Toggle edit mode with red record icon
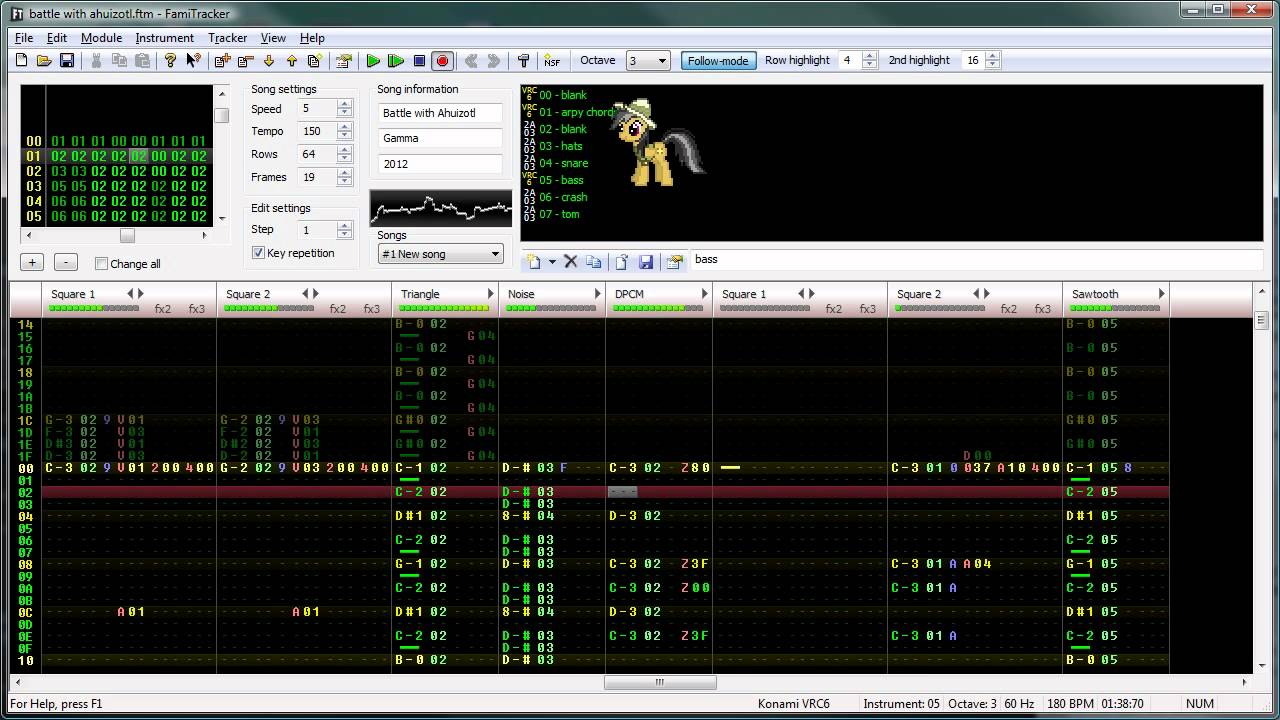Viewport: 1280px width, 720px height. pos(443,61)
